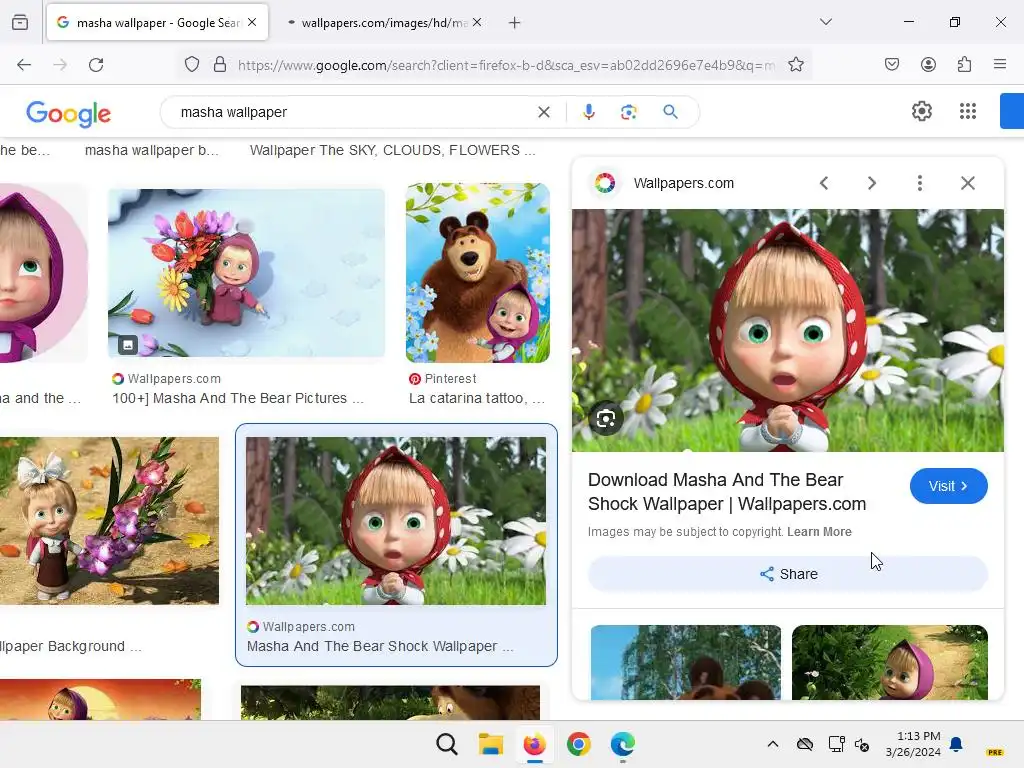The image size is (1024, 768).
Task: Click the 'Wallpaper The SKY, CLOUDS, FLOWERS' caption
Action: (x=392, y=150)
